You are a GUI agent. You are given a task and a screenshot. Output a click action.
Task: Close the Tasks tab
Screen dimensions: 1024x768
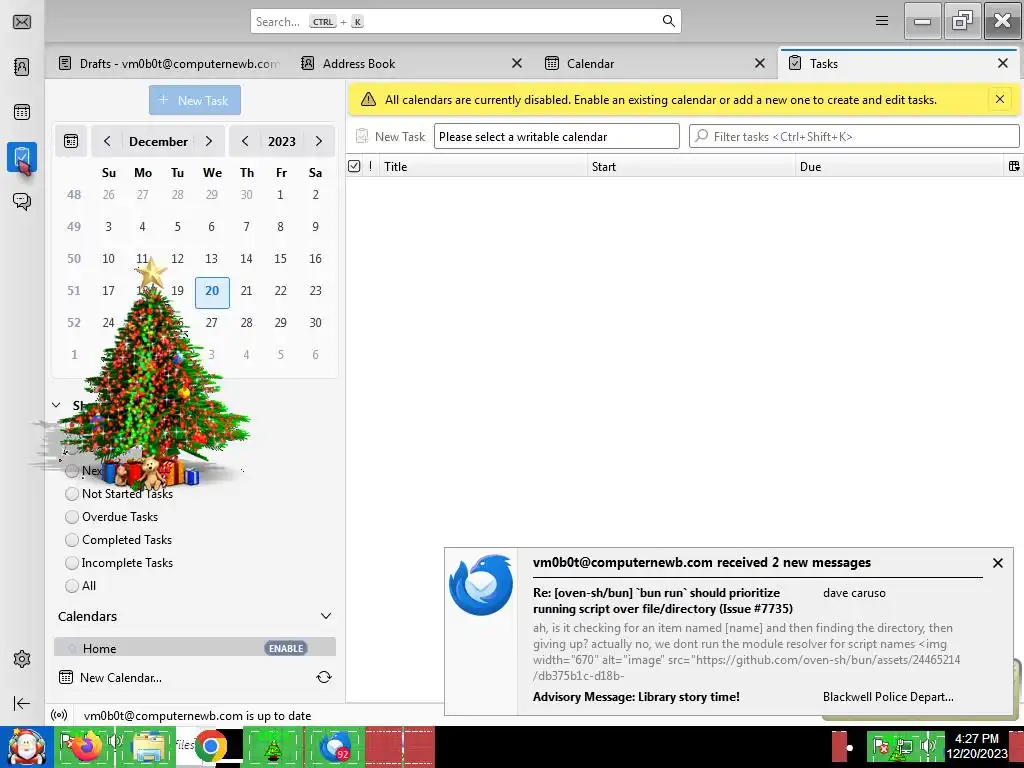pyautogui.click(x=1002, y=63)
